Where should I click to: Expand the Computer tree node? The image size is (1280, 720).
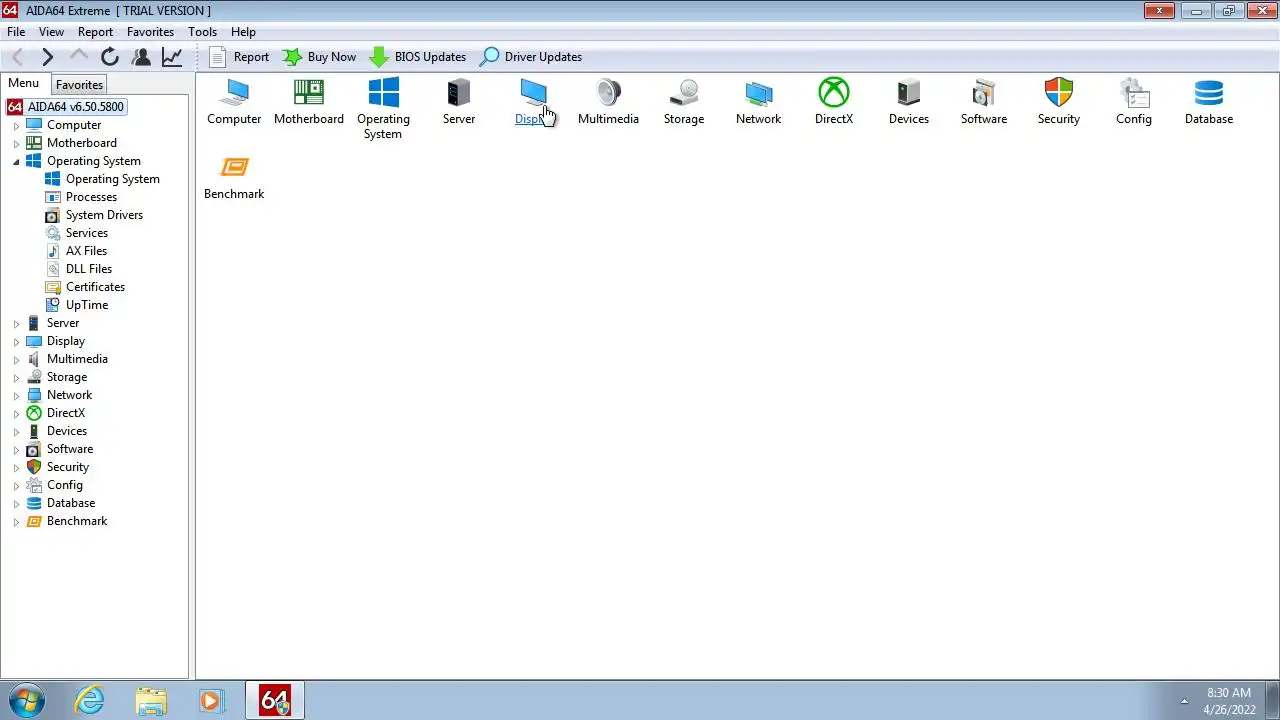(16, 126)
